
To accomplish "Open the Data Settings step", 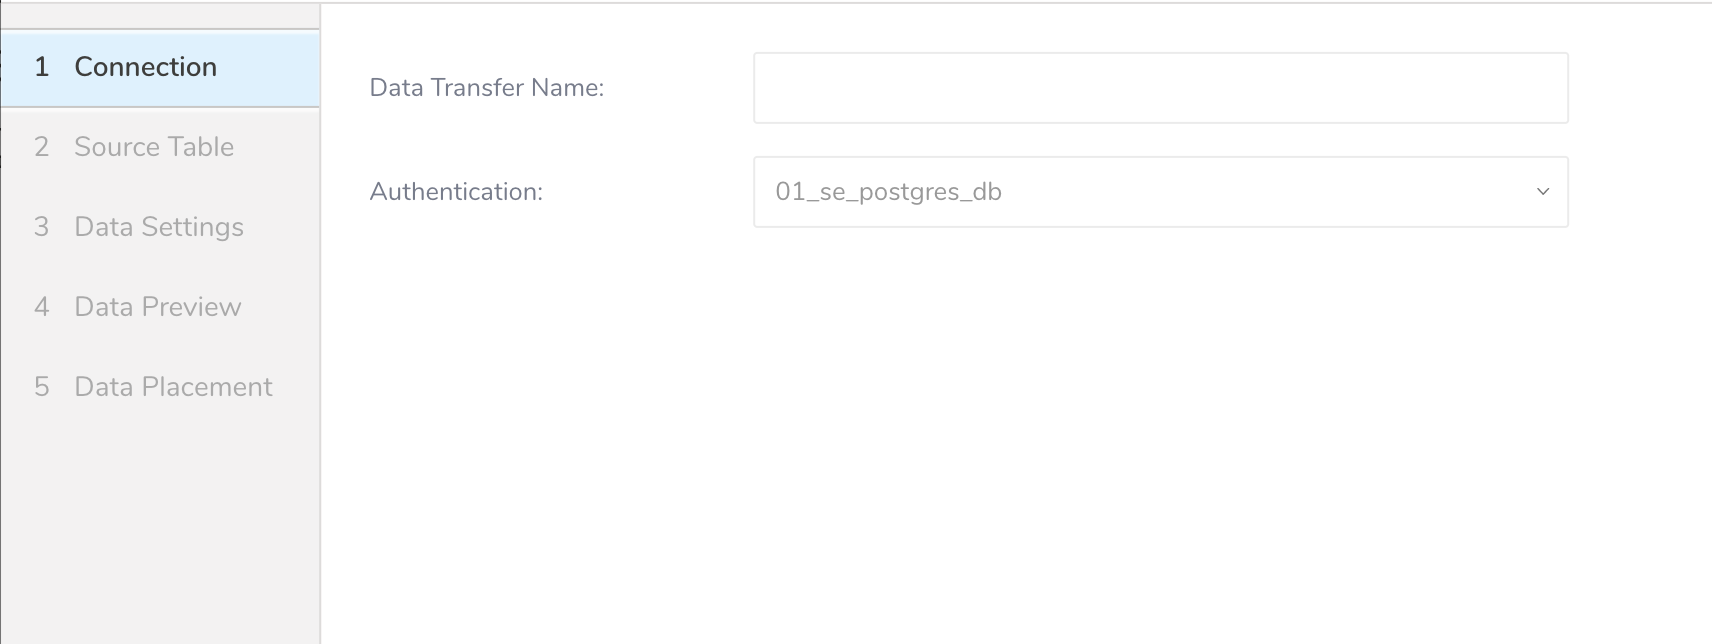I will [159, 227].
